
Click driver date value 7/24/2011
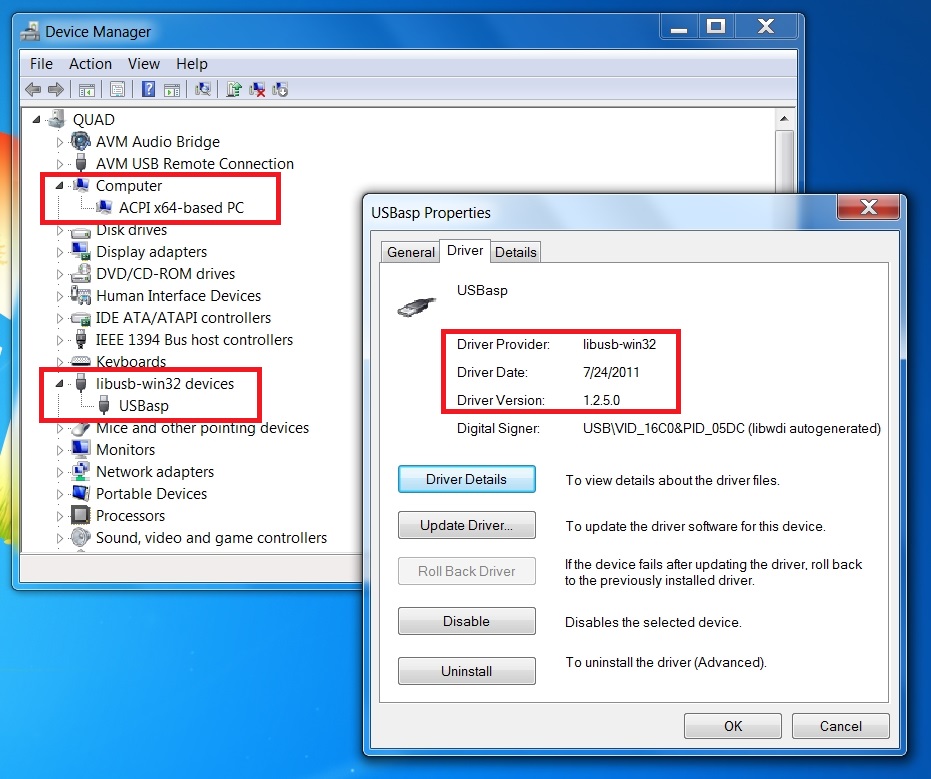(x=611, y=373)
